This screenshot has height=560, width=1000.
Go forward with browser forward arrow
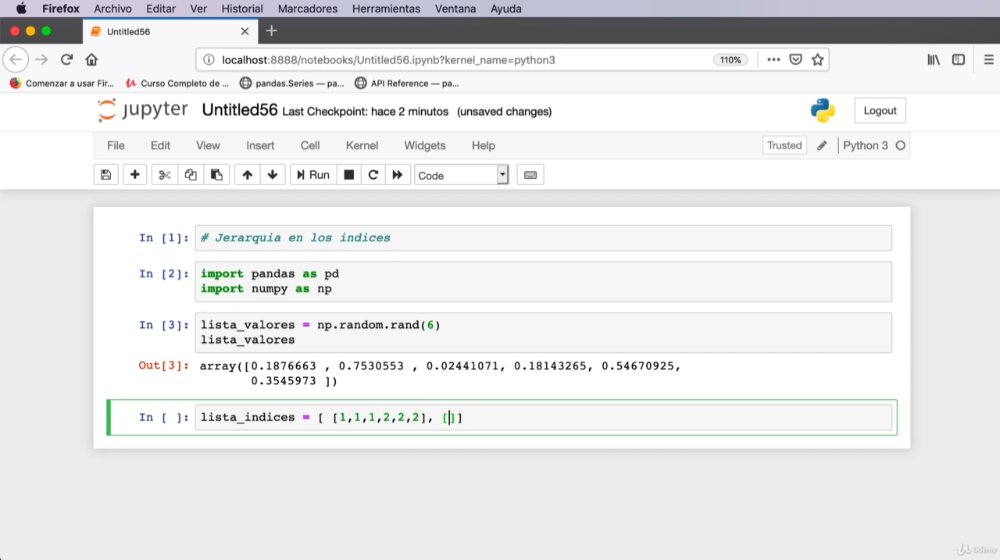coord(41,59)
